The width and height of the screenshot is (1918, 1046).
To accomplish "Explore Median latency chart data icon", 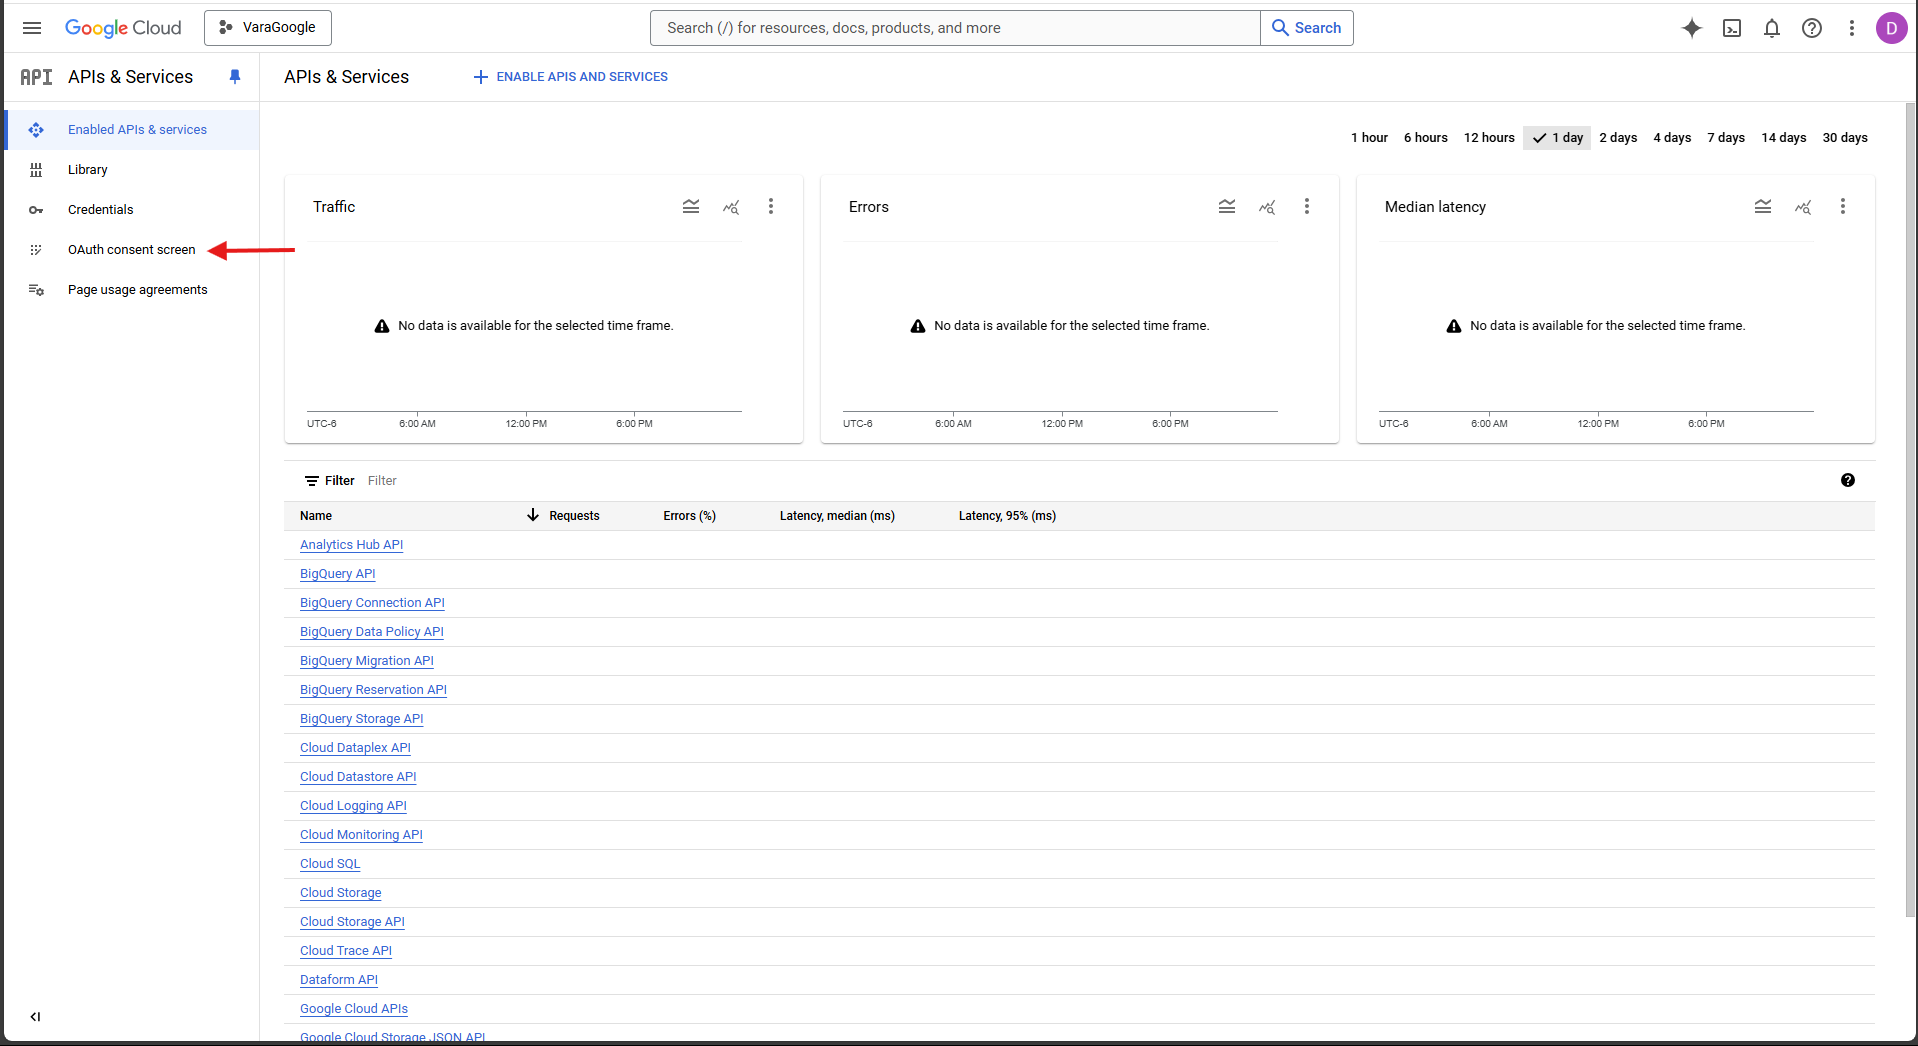I will pyautogui.click(x=1803, y=207).
